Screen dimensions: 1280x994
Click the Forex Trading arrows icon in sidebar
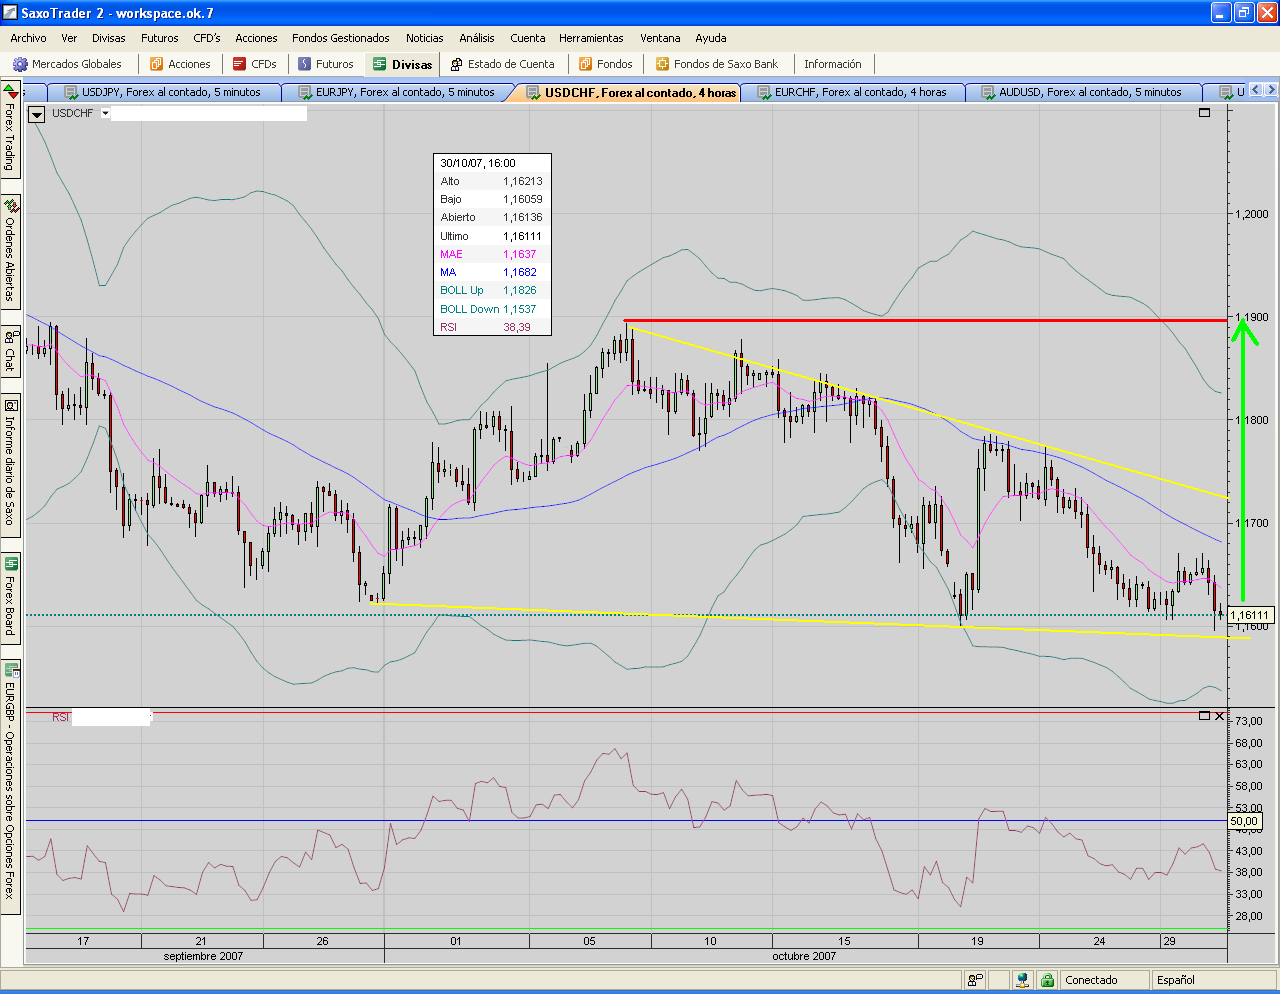(11, 90)
